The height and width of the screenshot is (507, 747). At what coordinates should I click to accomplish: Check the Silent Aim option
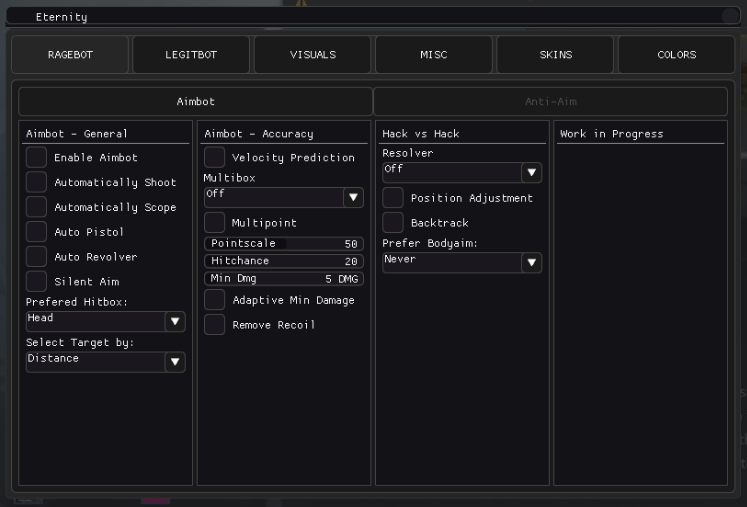tap(37, 282)
